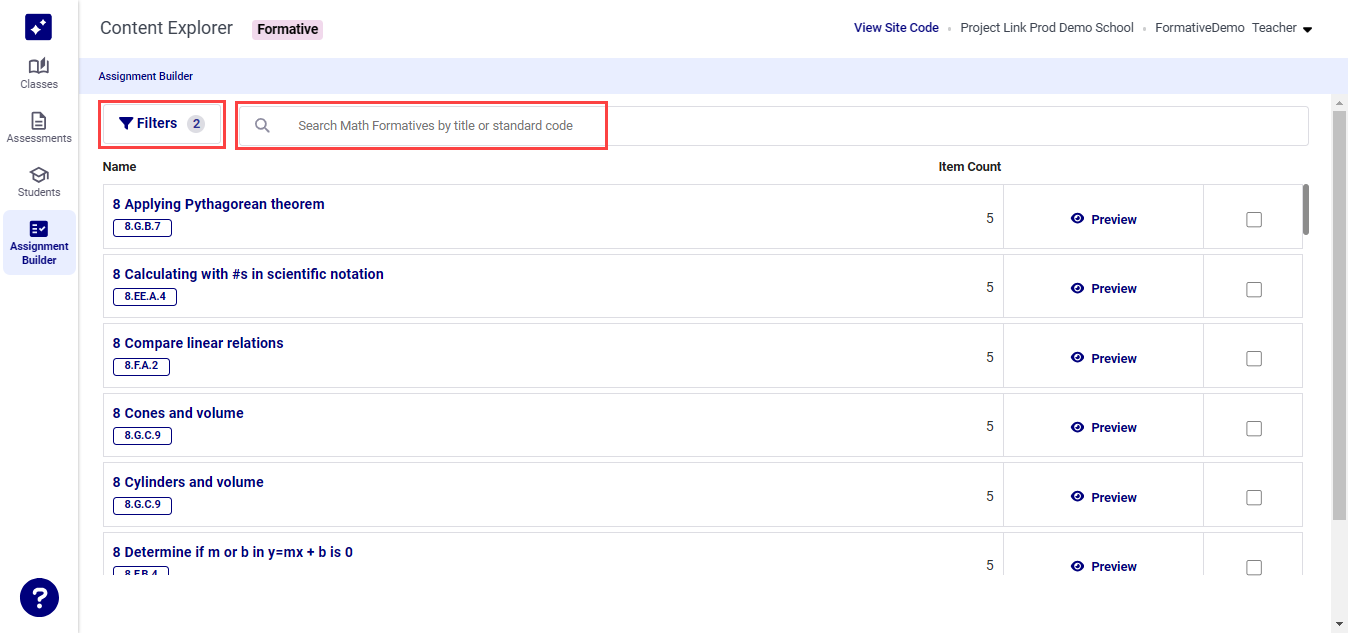Click the 8.G.C.9 standard code badge
The width and height of the screenshot is (1348, 633).
click(141, 435)
